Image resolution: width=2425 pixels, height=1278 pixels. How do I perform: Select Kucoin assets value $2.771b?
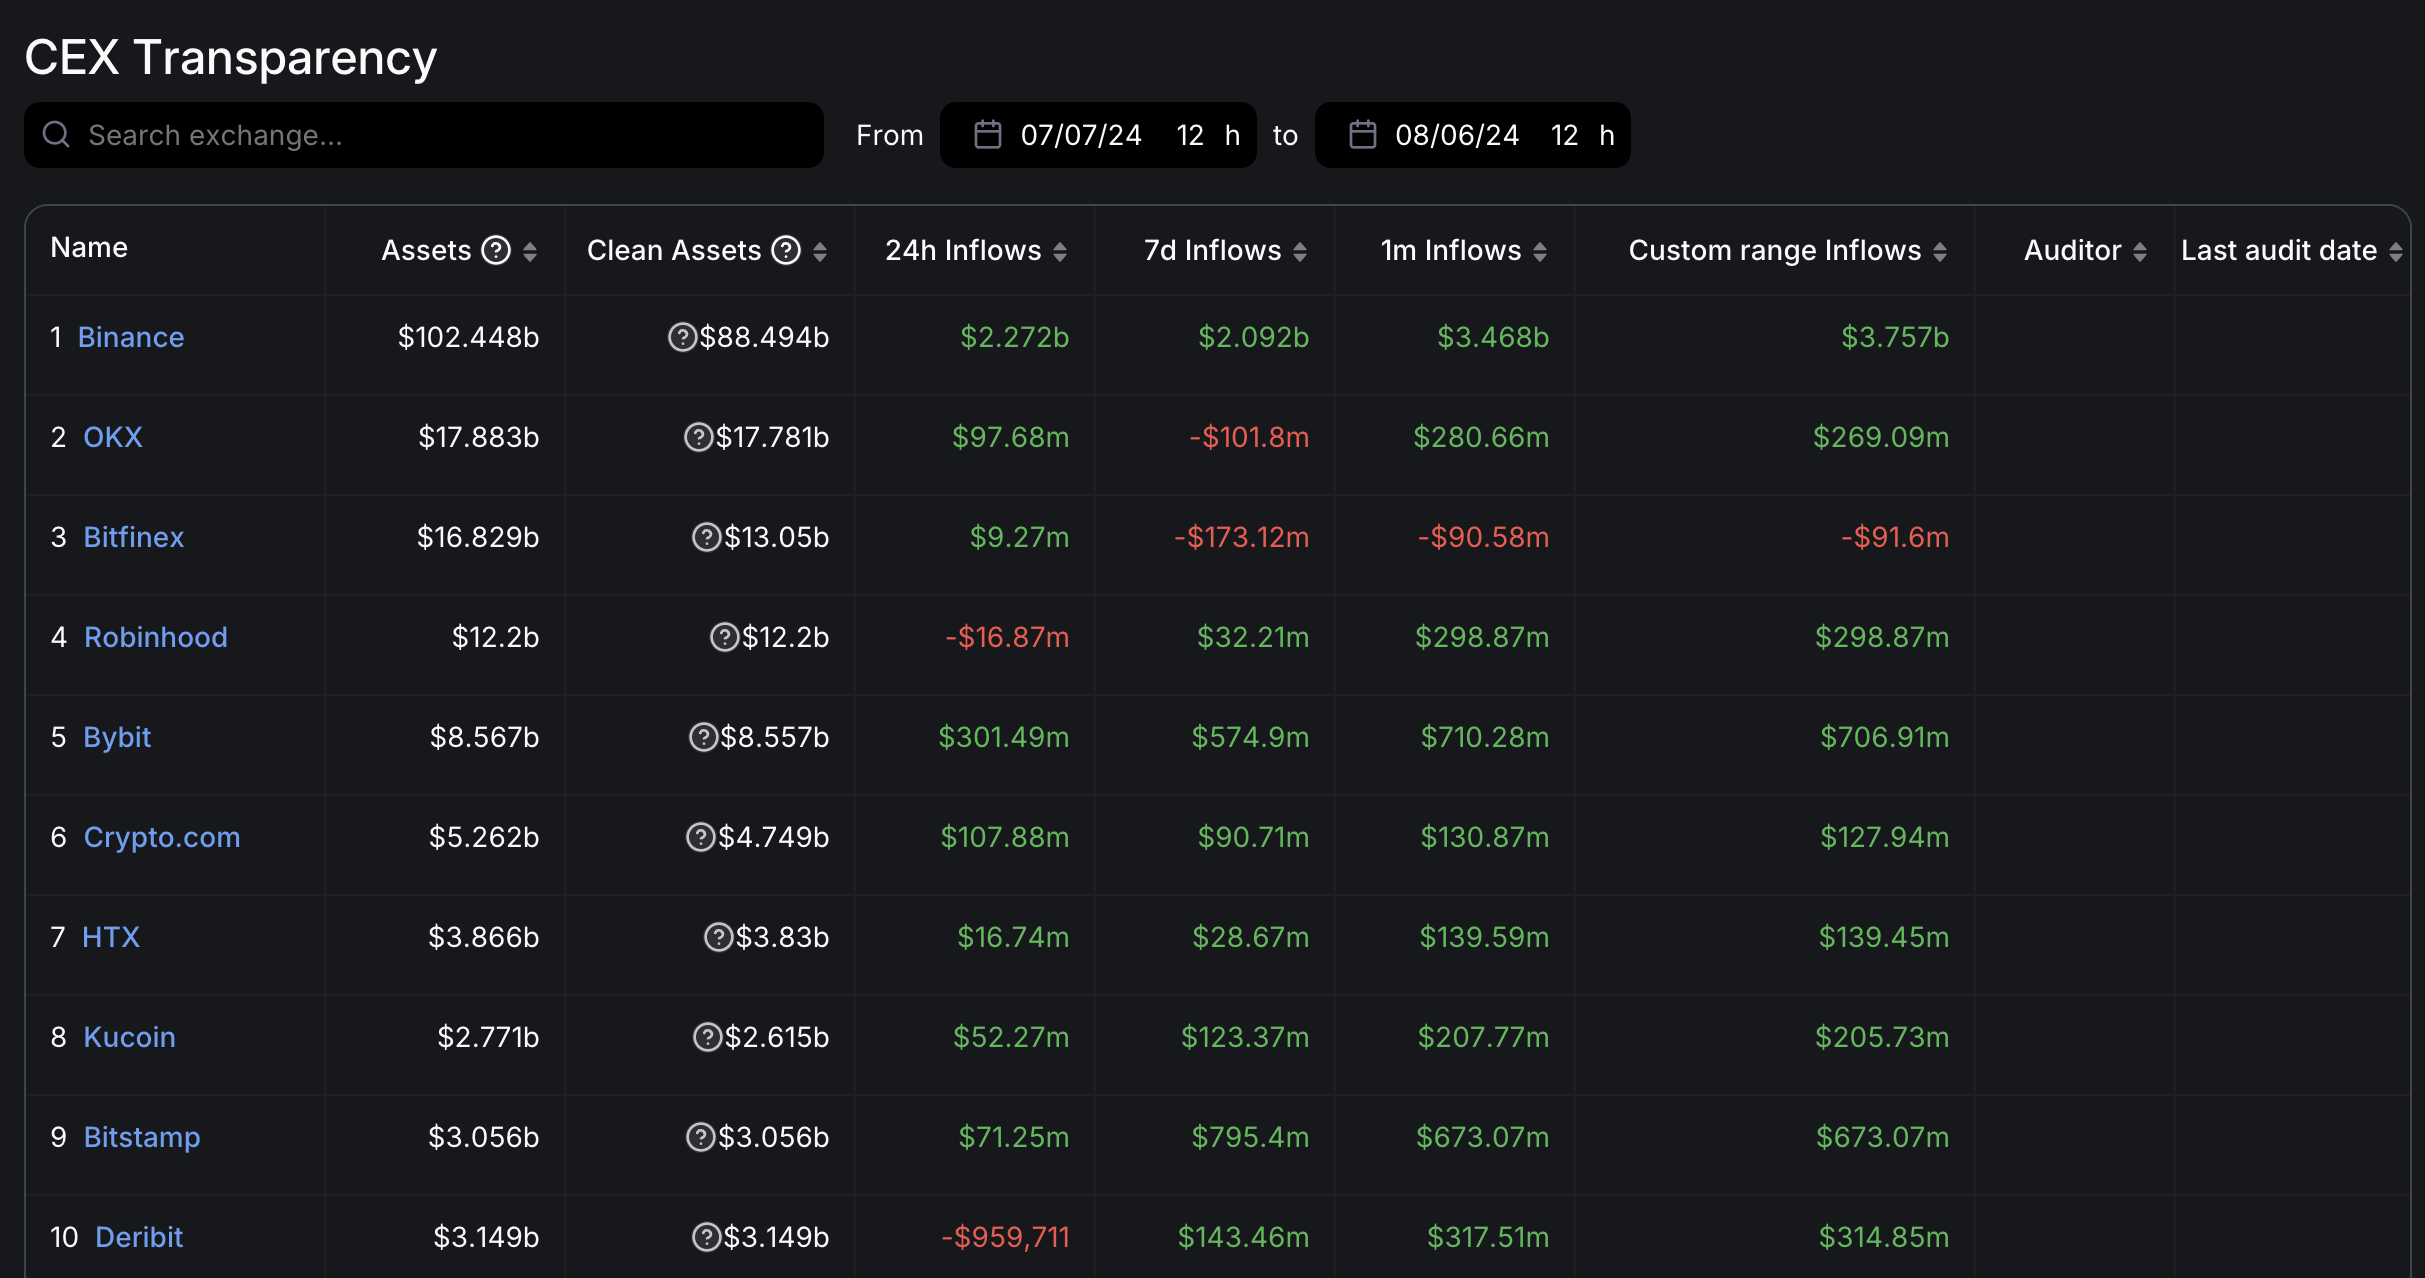coord(488,1037)
